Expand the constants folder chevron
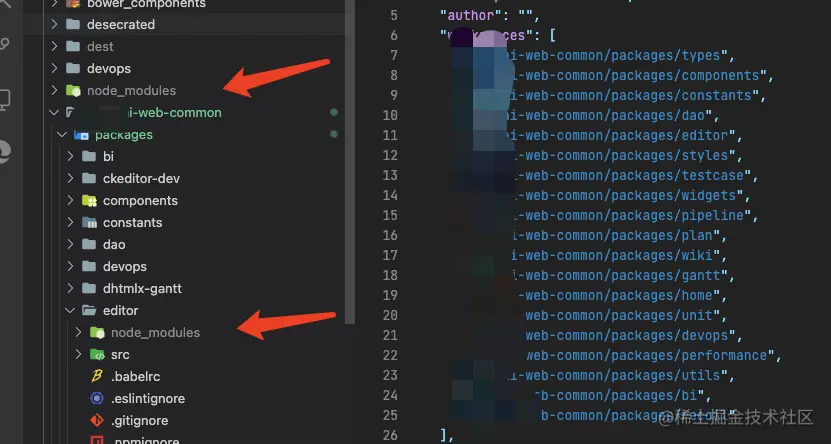This screenshot has height=444, width=831. click(x=70, y=223)
